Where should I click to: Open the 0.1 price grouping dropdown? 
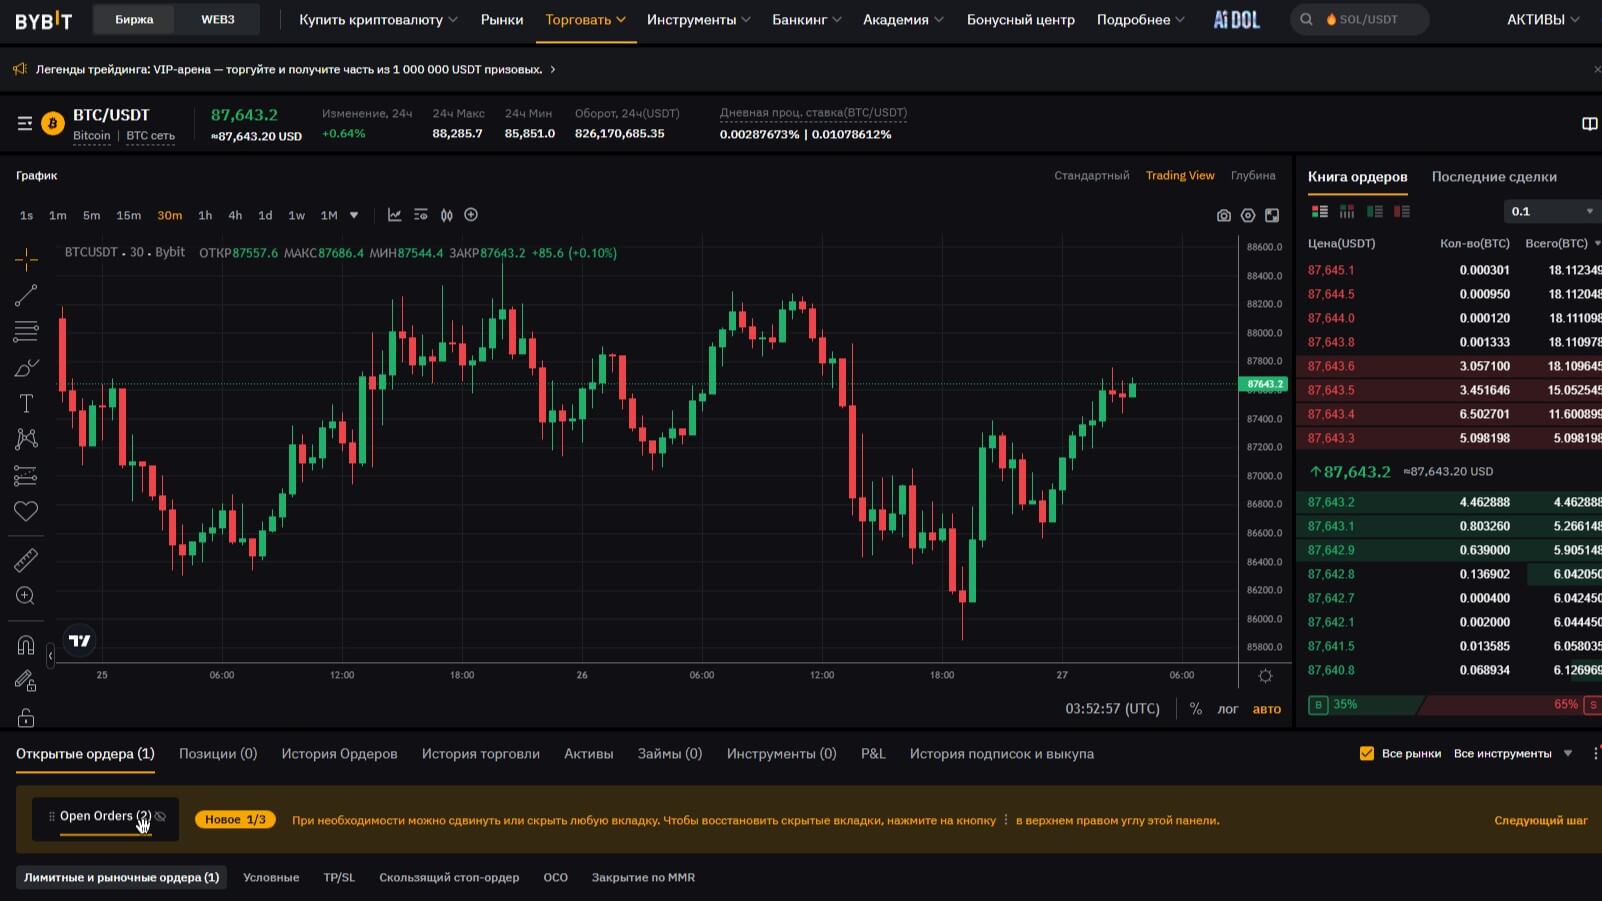click(1552, 211)
